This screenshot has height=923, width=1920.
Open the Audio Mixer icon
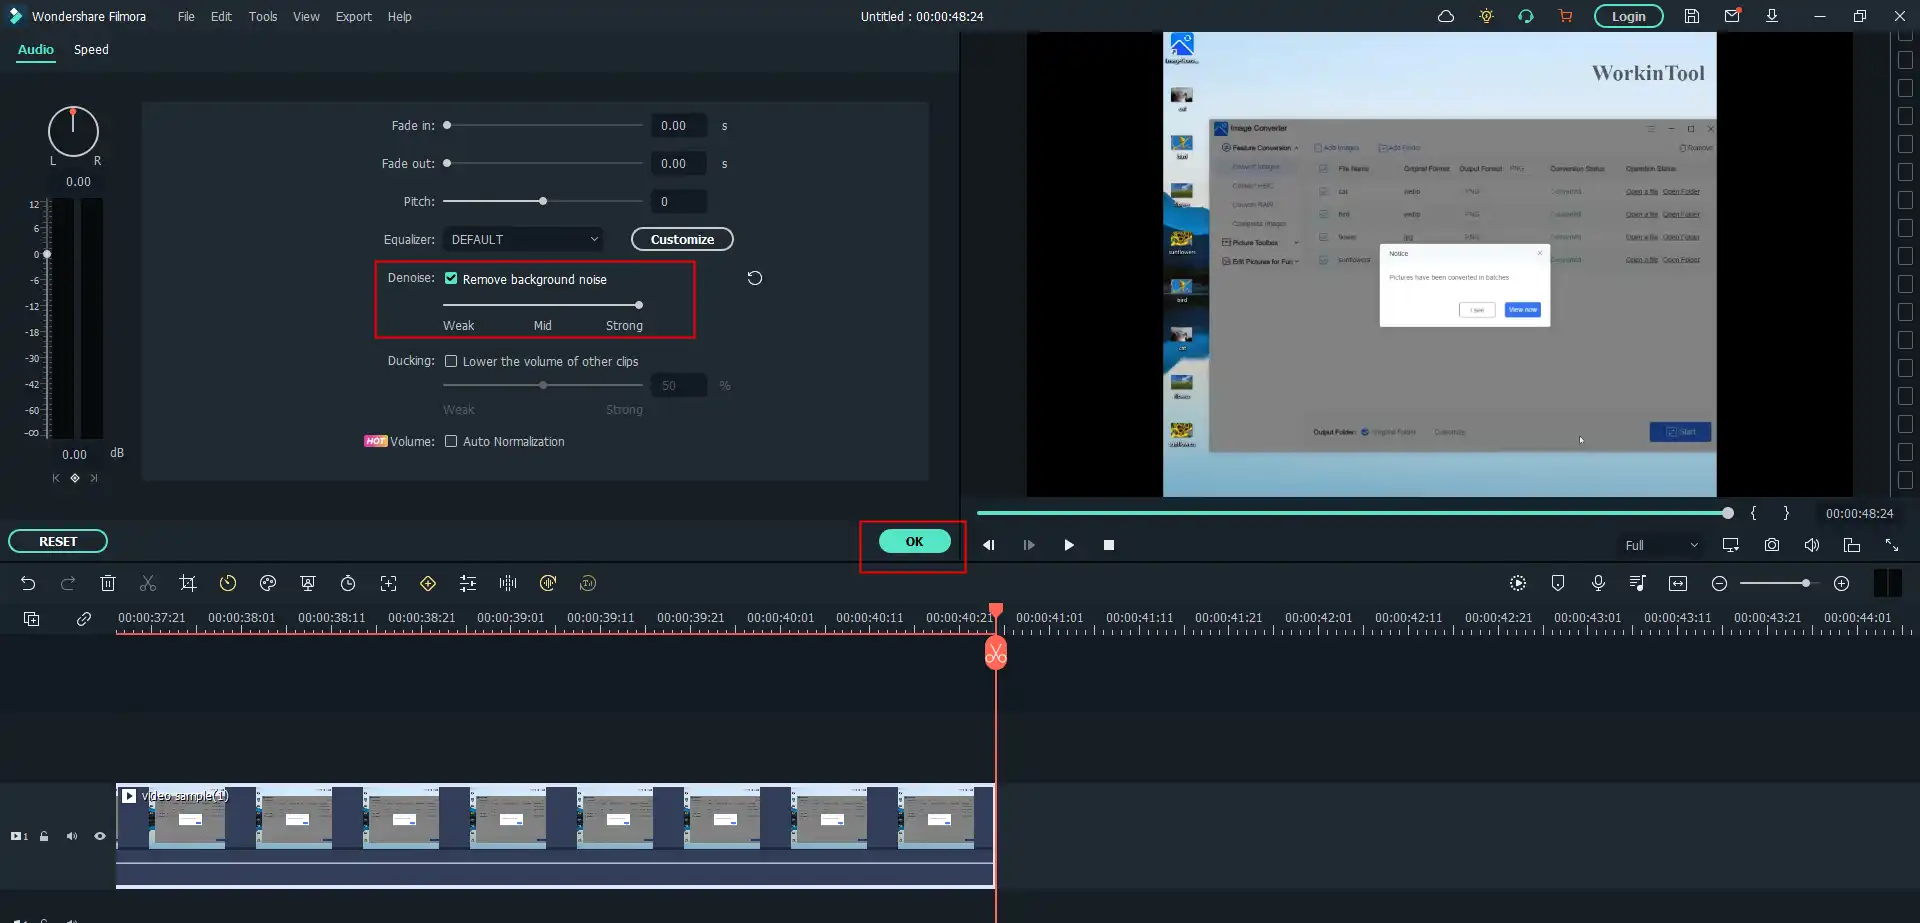click(x=1638, y=583)
